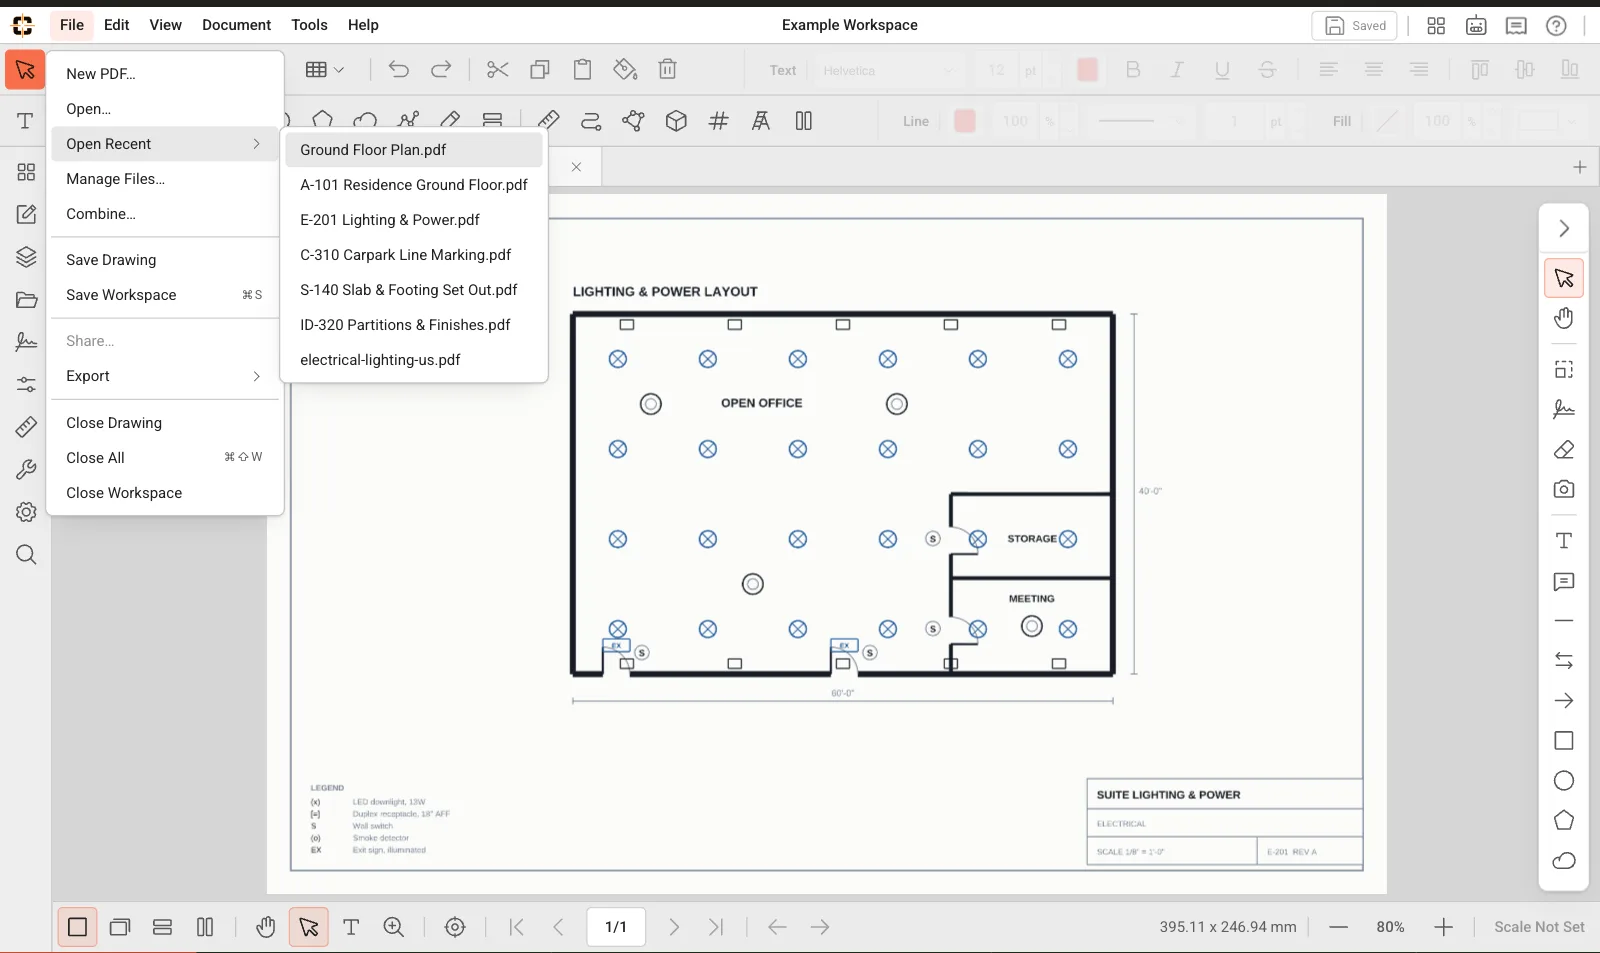Click the Line color swatch
This screenshot has height=953, width=1600.
[x=965, y=121]
